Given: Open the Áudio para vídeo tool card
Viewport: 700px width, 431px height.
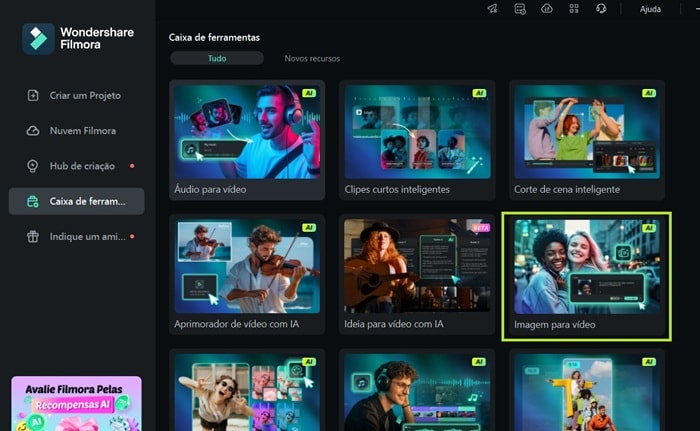Looking at the screenshot, I should (x=247, y=140).
